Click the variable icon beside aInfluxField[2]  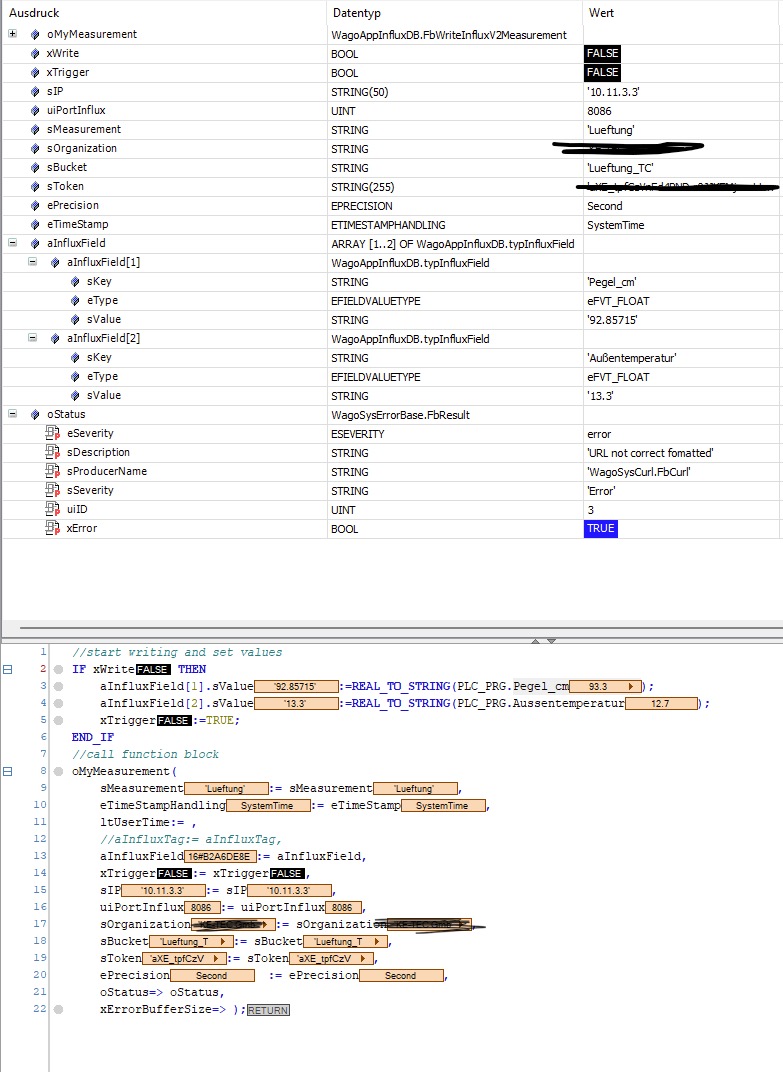click(55, 338)
